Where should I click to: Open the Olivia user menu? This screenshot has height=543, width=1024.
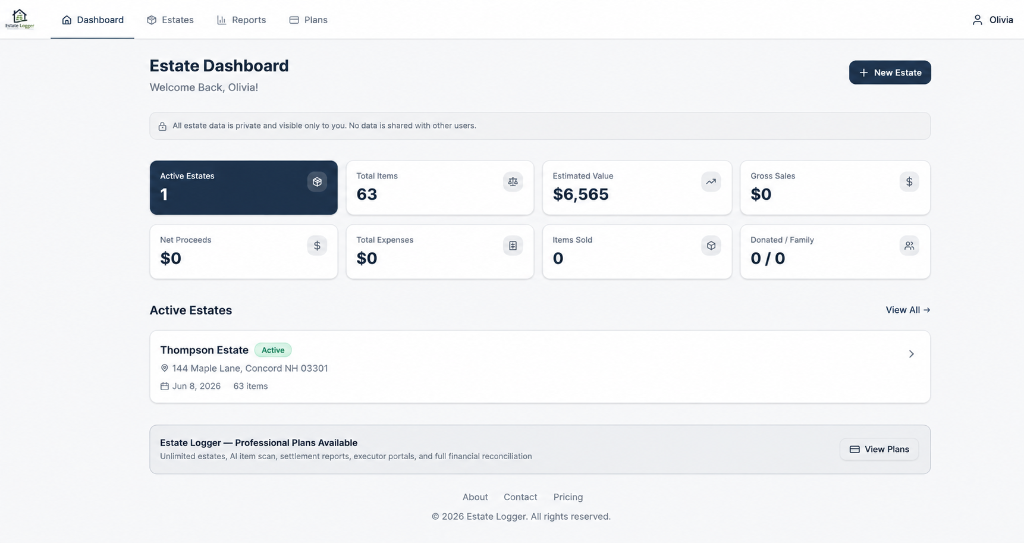pyautogui.click(x=992, y=20)
